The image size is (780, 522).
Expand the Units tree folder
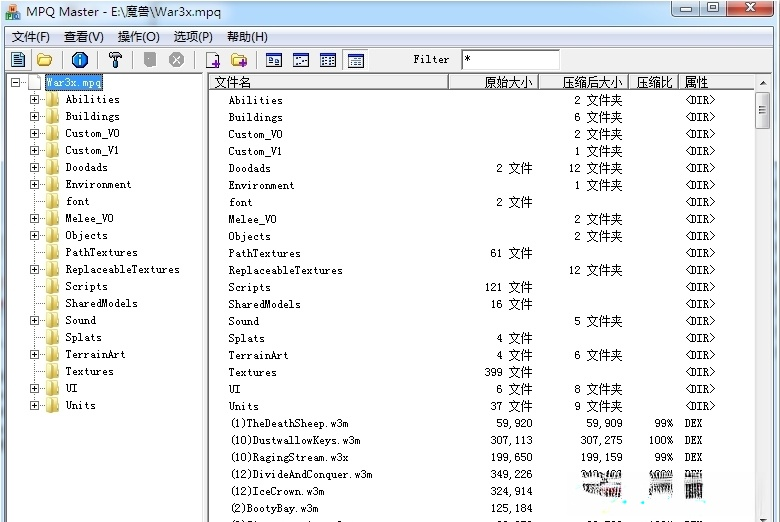(34, 406)
